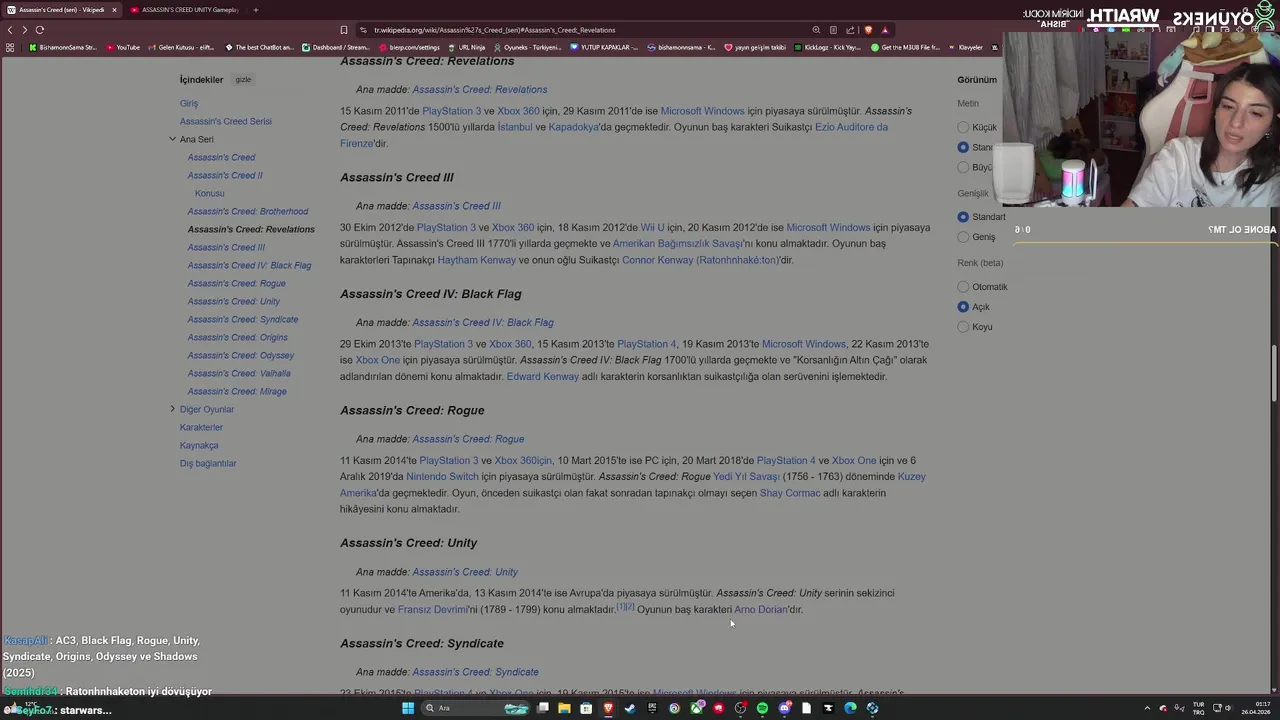Select Standart text size radio
Viewport: 1280px width, 720px height.
(963, 147)
